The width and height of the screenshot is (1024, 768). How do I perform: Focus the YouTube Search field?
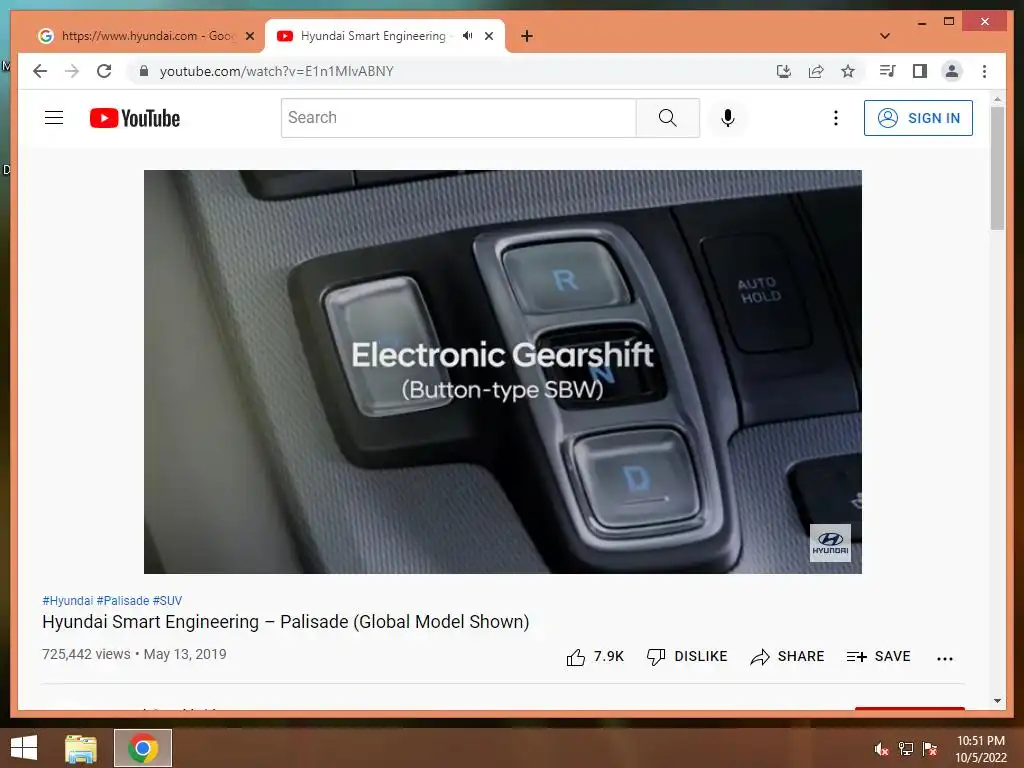coord(458,118)
